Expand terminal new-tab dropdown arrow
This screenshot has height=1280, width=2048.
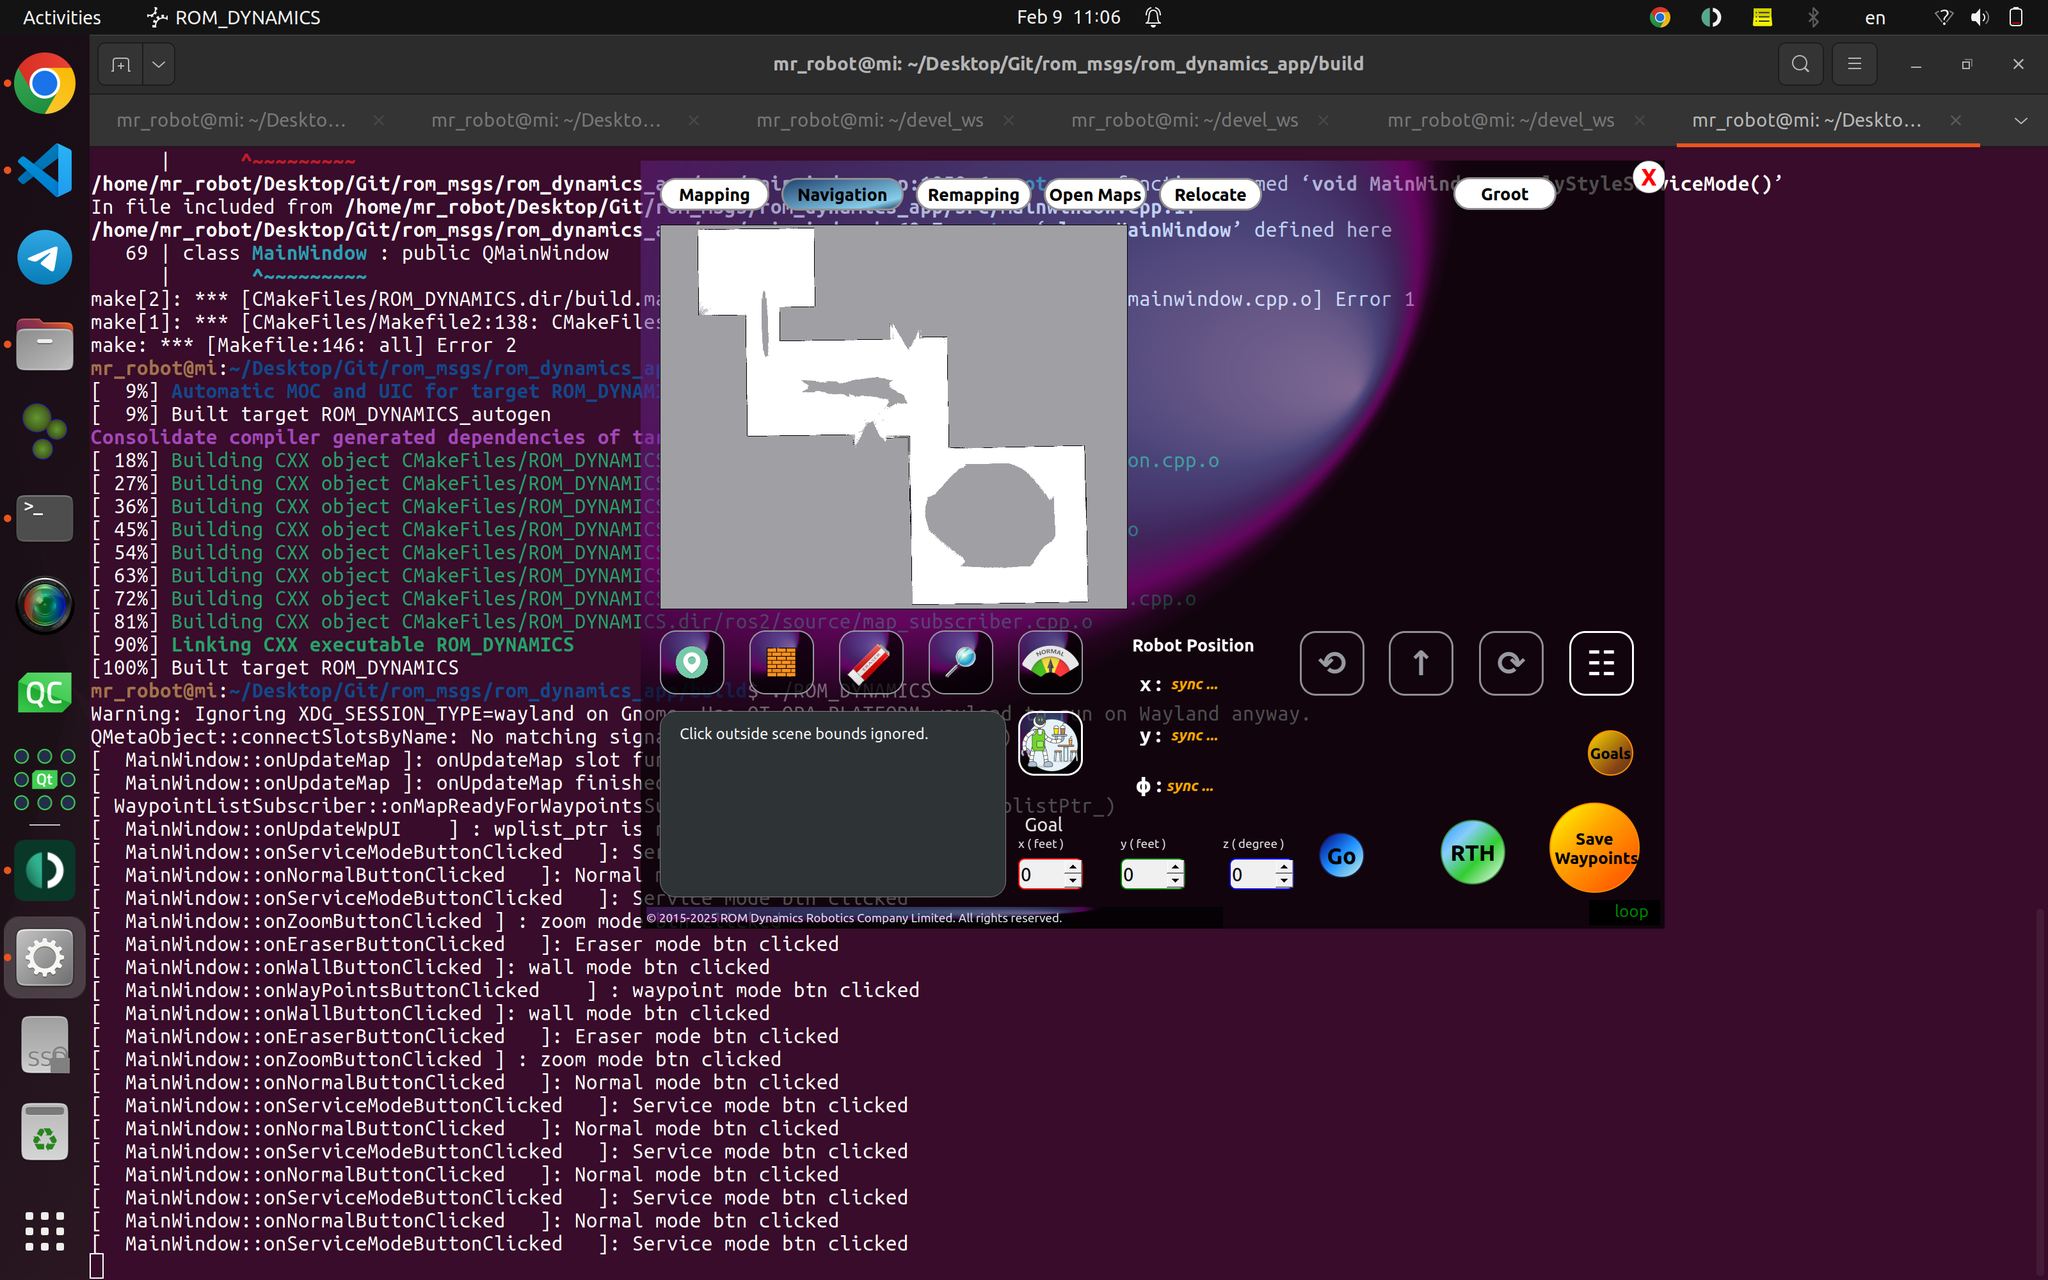coord(158,64)
